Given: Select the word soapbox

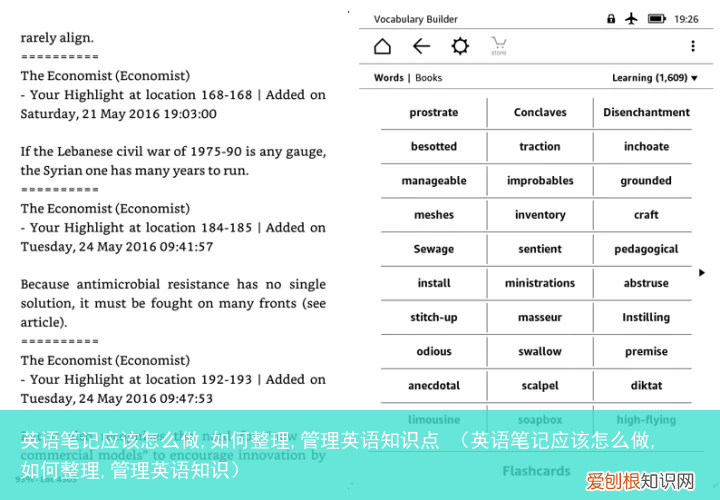Looking at the screenshot, I should [x=540, y=420].
